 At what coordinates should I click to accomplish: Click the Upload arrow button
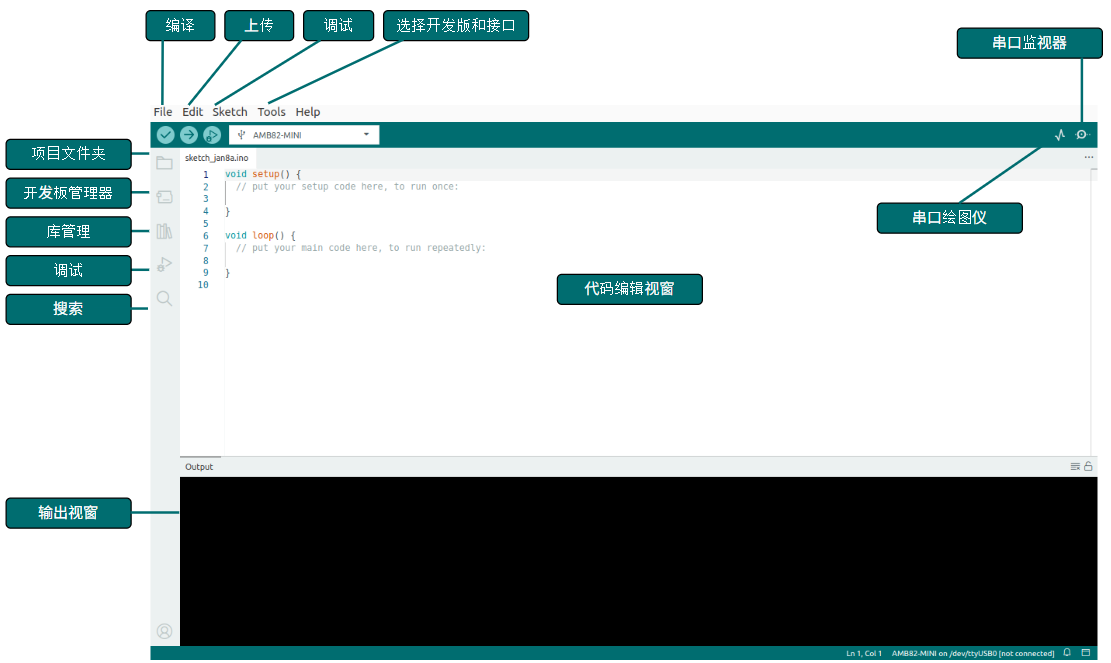(x=188, y=135)
